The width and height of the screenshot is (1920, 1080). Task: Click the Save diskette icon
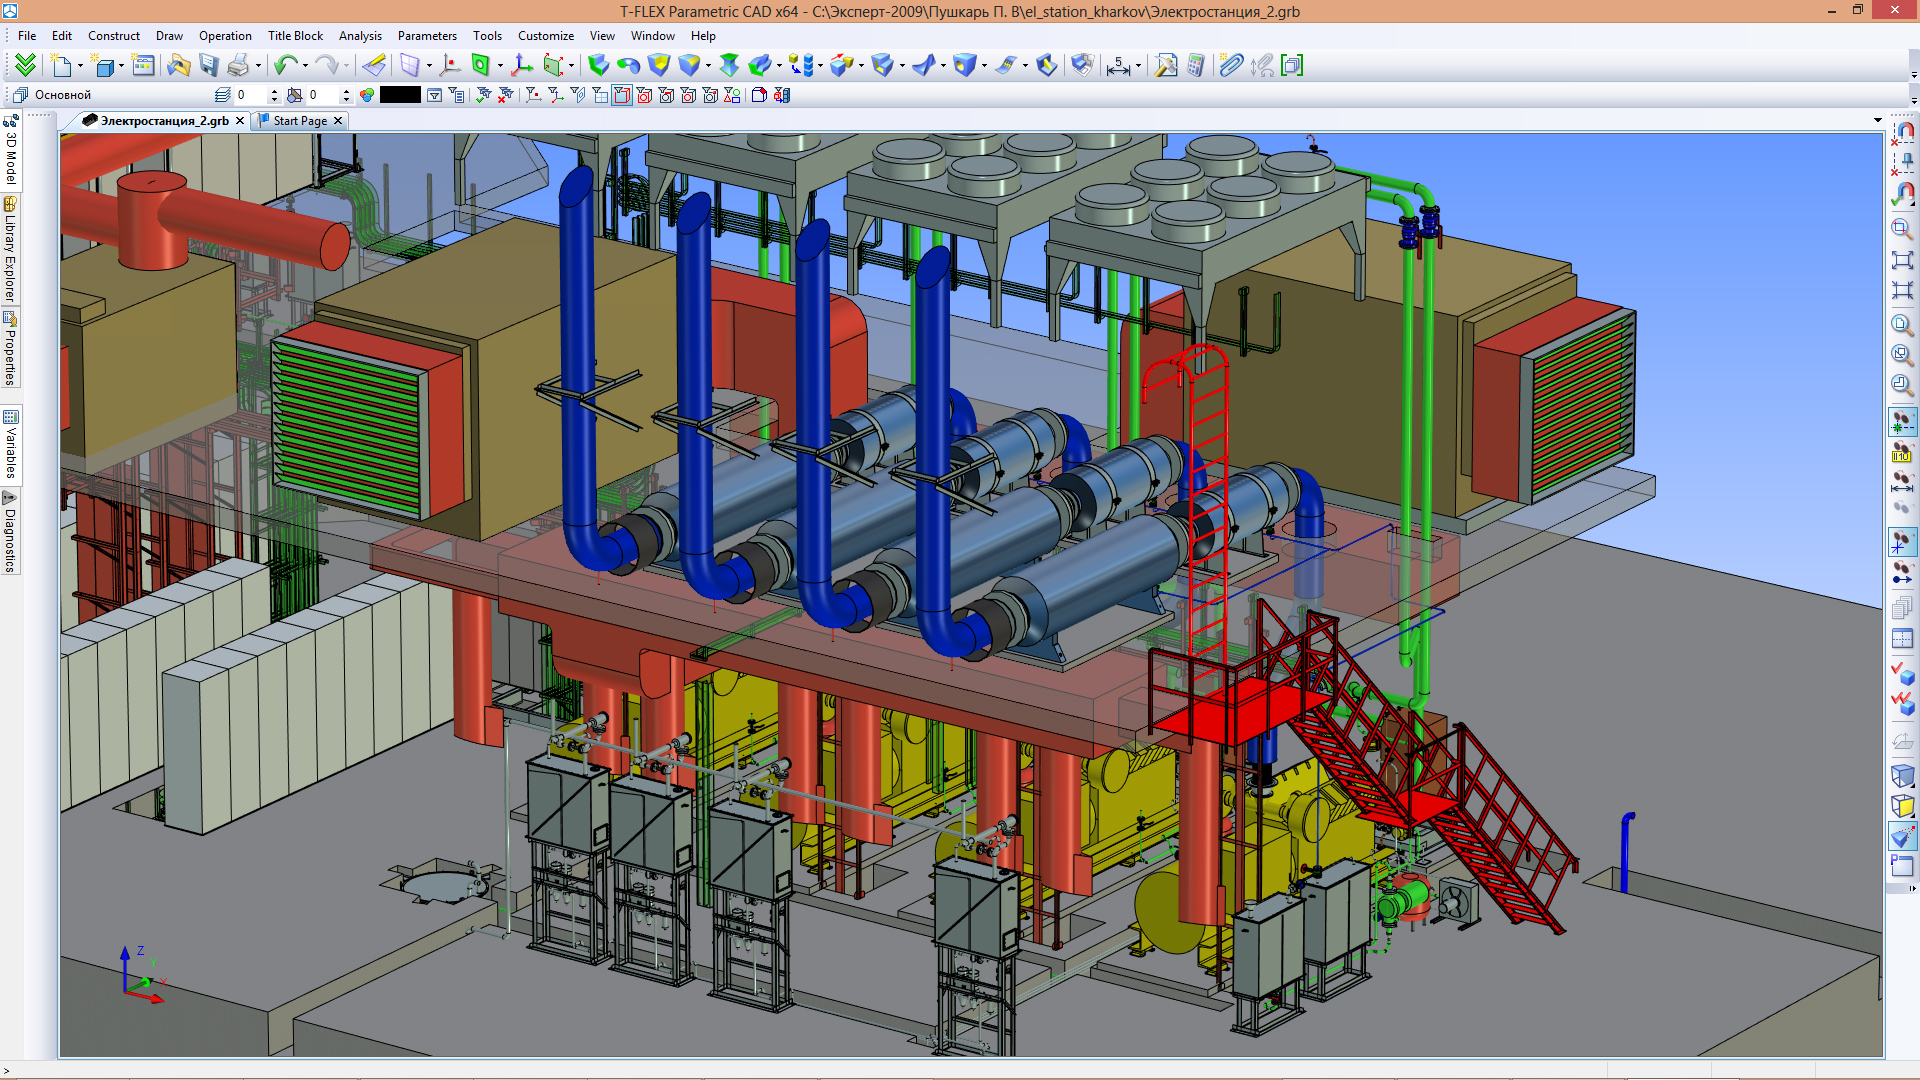tap(208, 66)
